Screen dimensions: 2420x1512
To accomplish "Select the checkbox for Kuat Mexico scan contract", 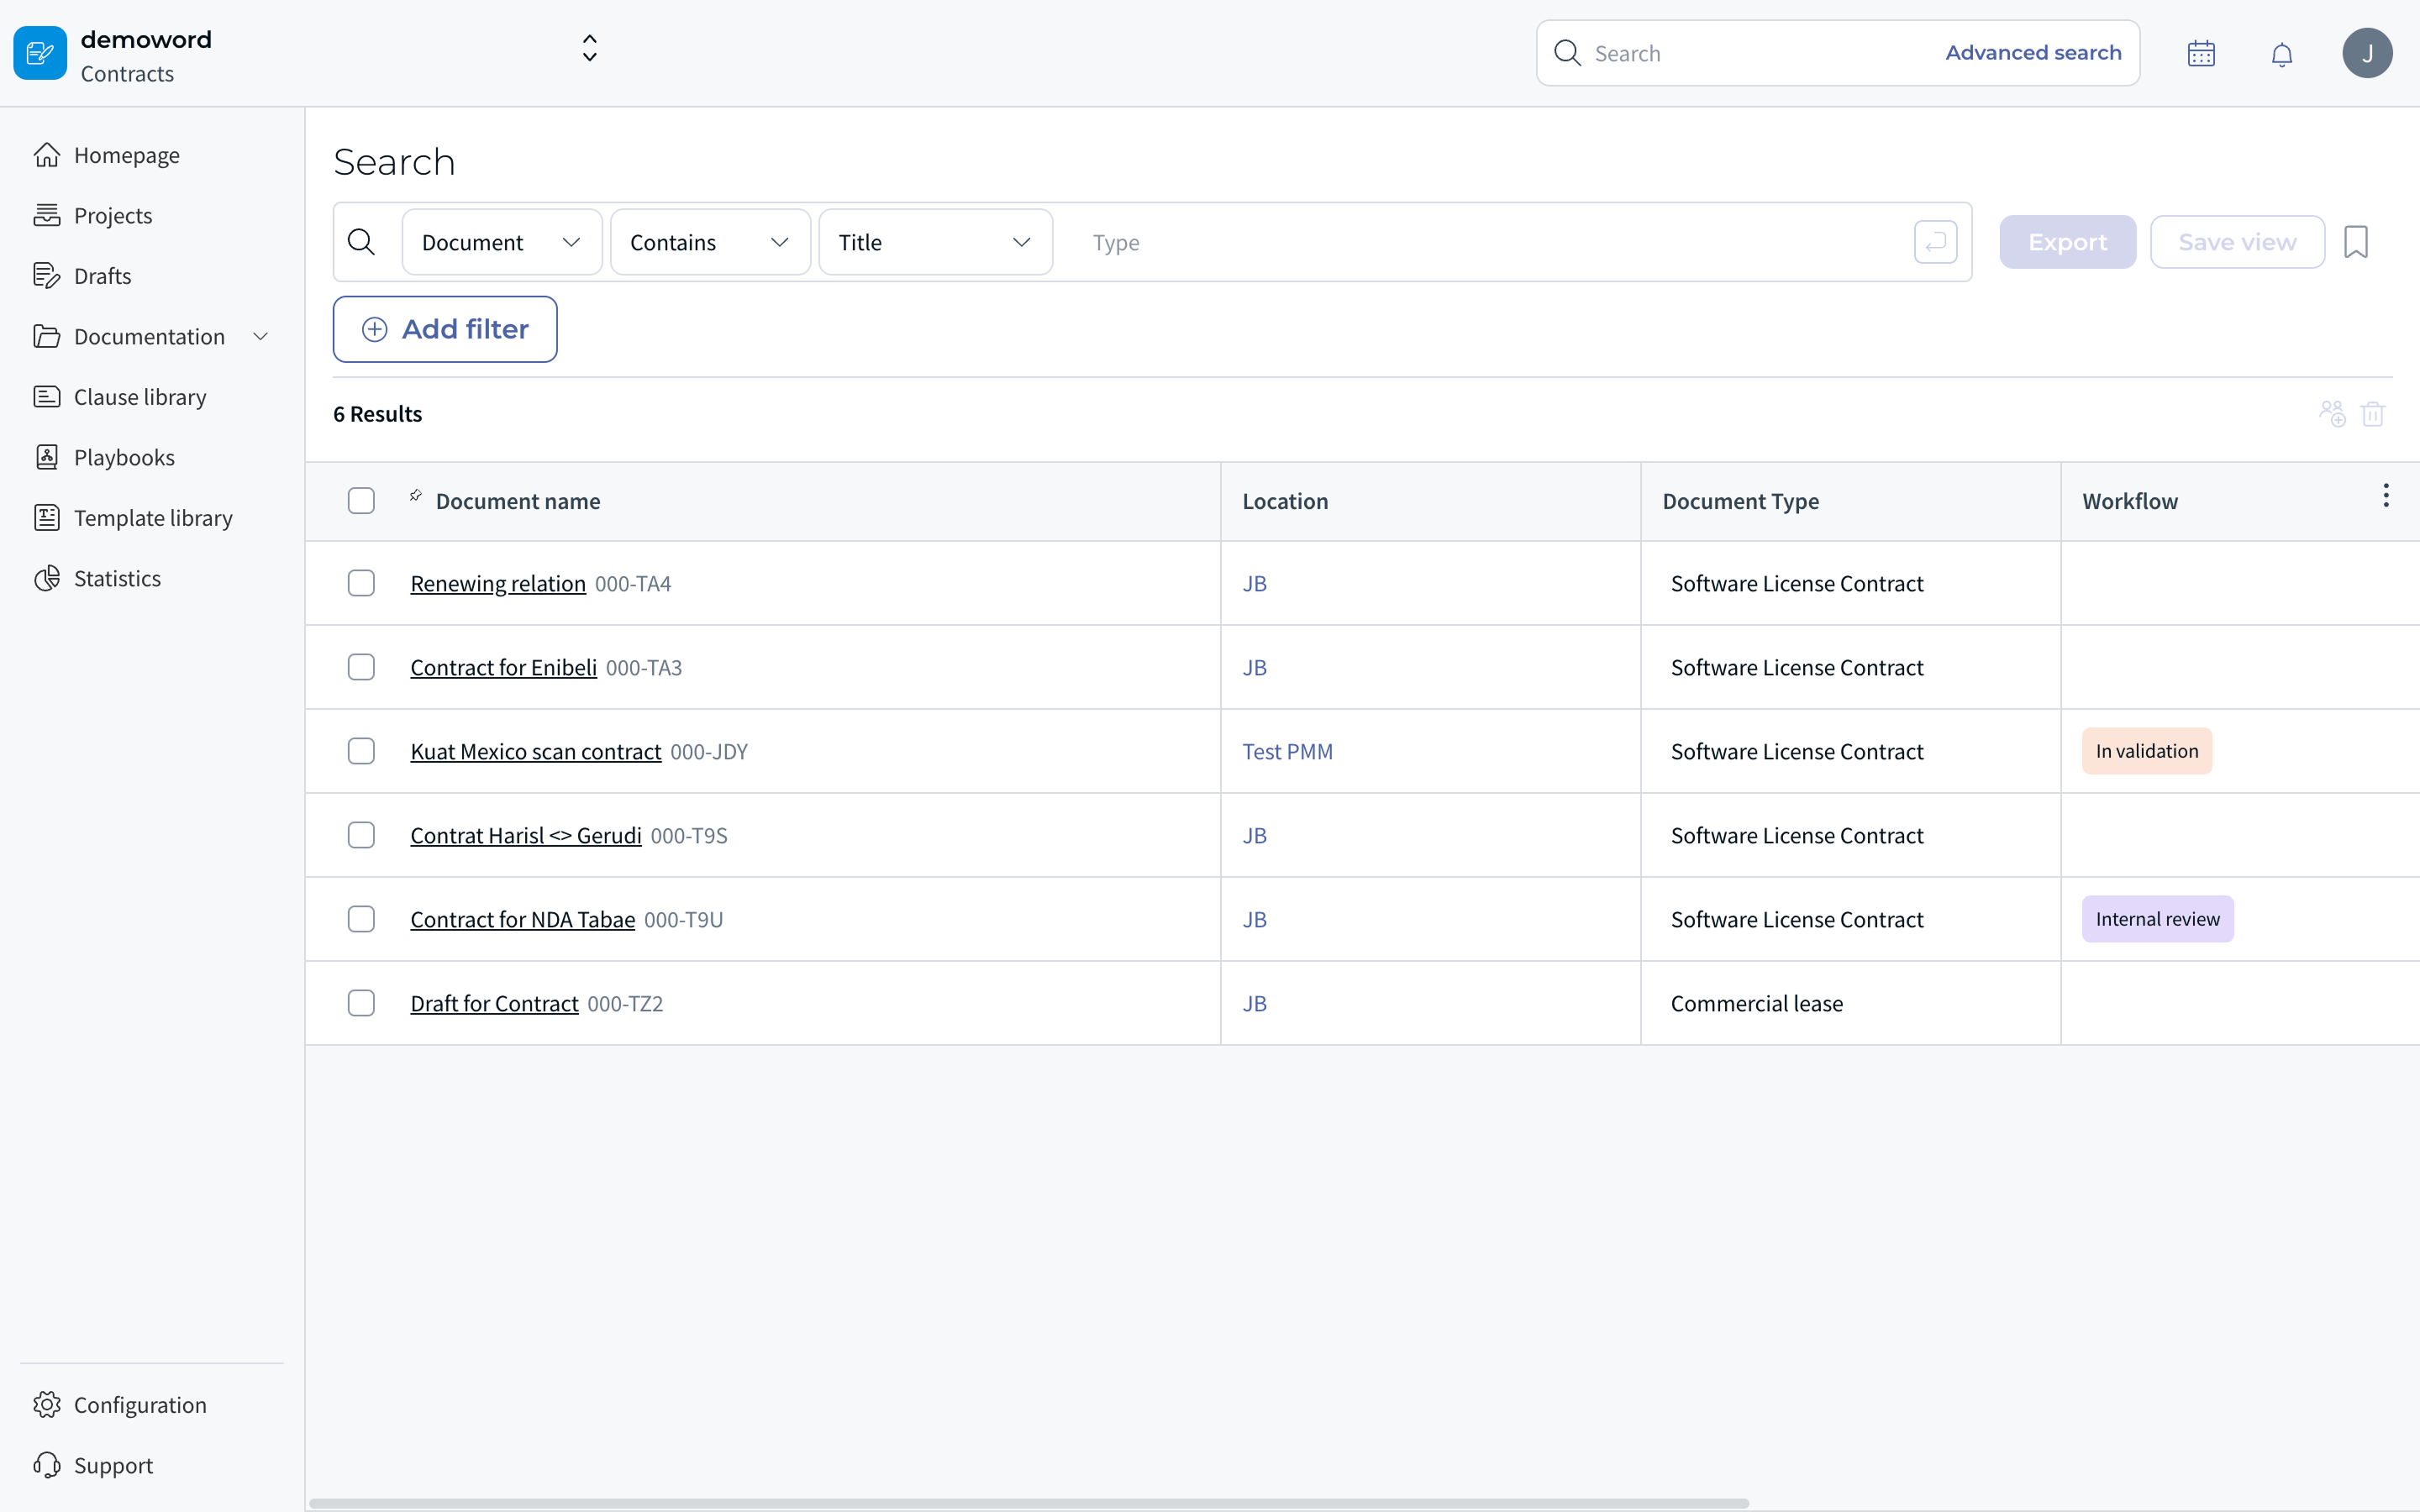I will (x=361, y=750).
